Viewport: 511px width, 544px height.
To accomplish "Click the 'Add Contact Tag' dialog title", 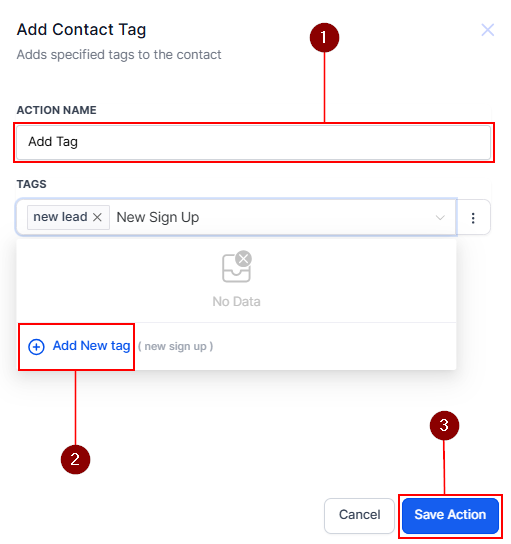I will 82,30.
